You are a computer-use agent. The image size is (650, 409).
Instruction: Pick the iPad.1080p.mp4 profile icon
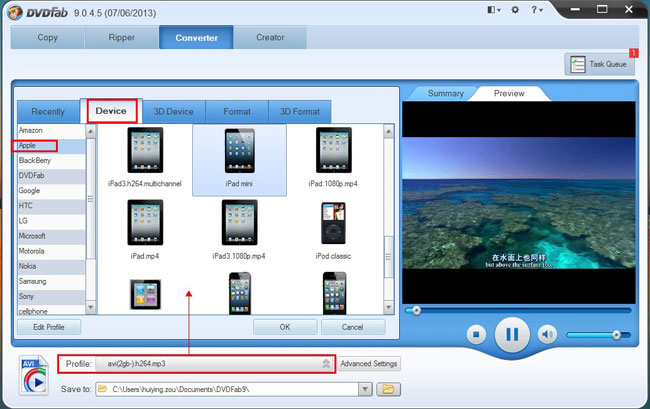[333, 150]
